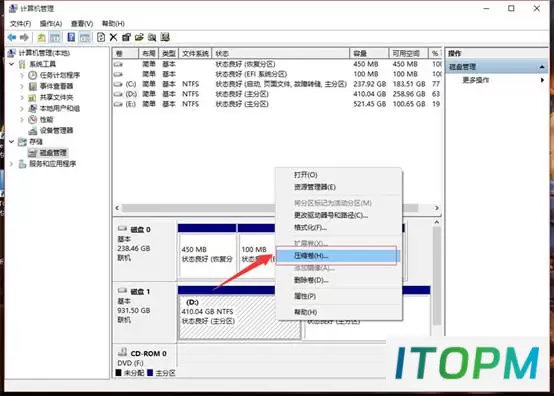Open 设备管理器 in the tree
554x396 pixels.
point(56,131)
